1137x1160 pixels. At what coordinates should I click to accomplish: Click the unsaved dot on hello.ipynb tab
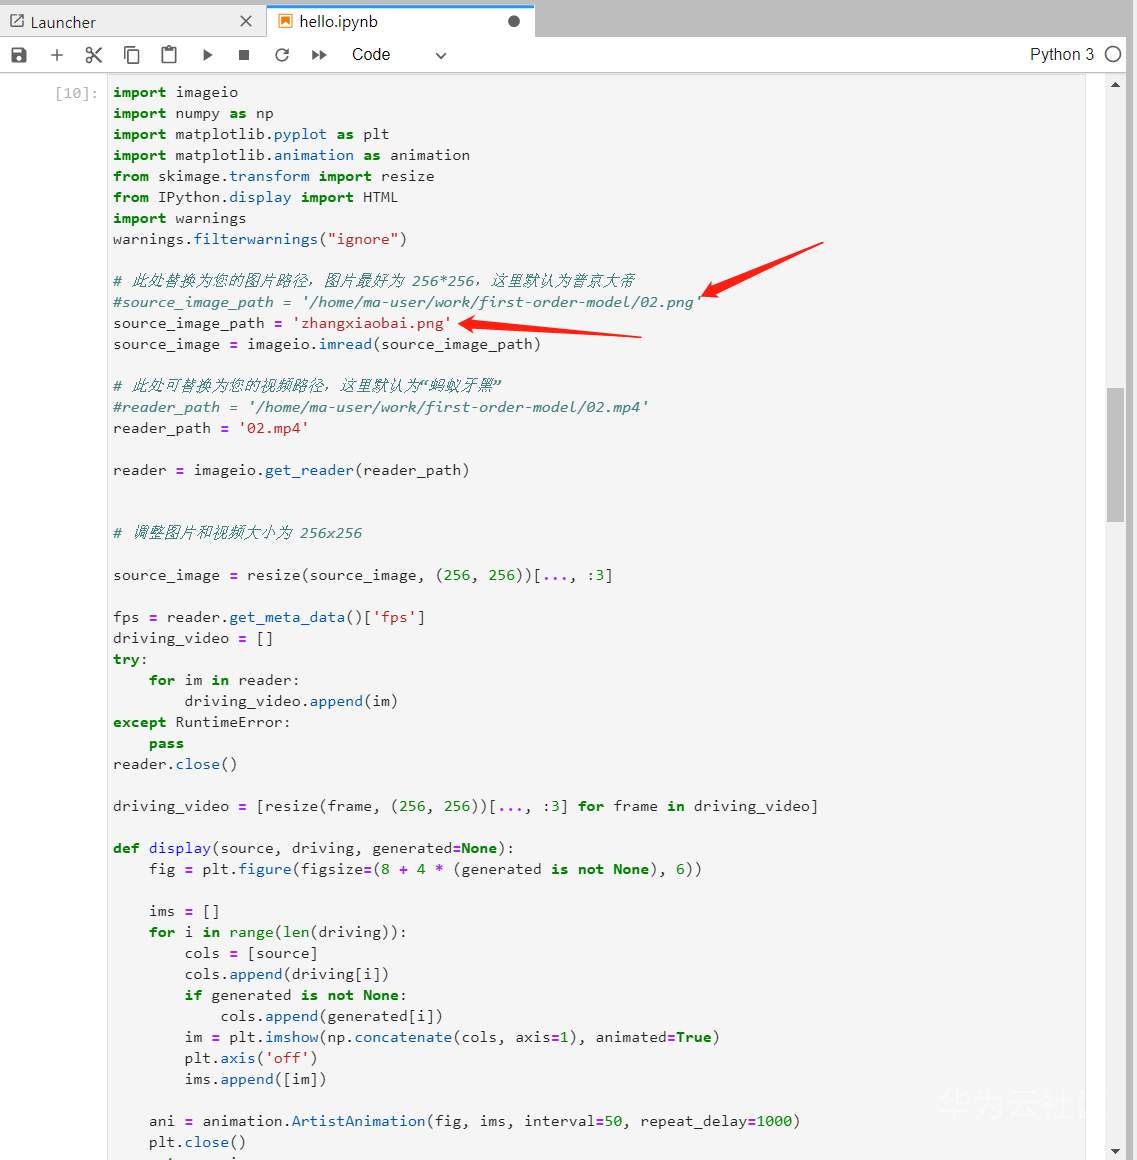click(x=514, y=21)
